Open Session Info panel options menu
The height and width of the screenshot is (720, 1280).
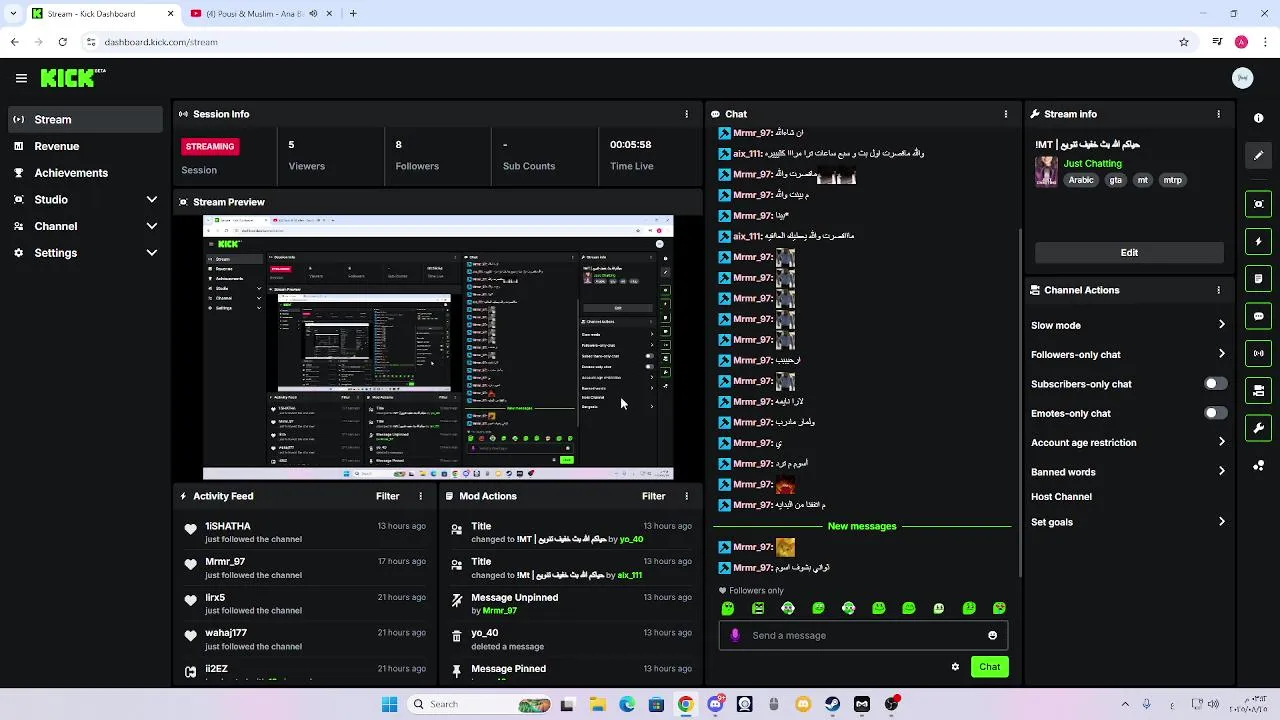coord(686,114)
